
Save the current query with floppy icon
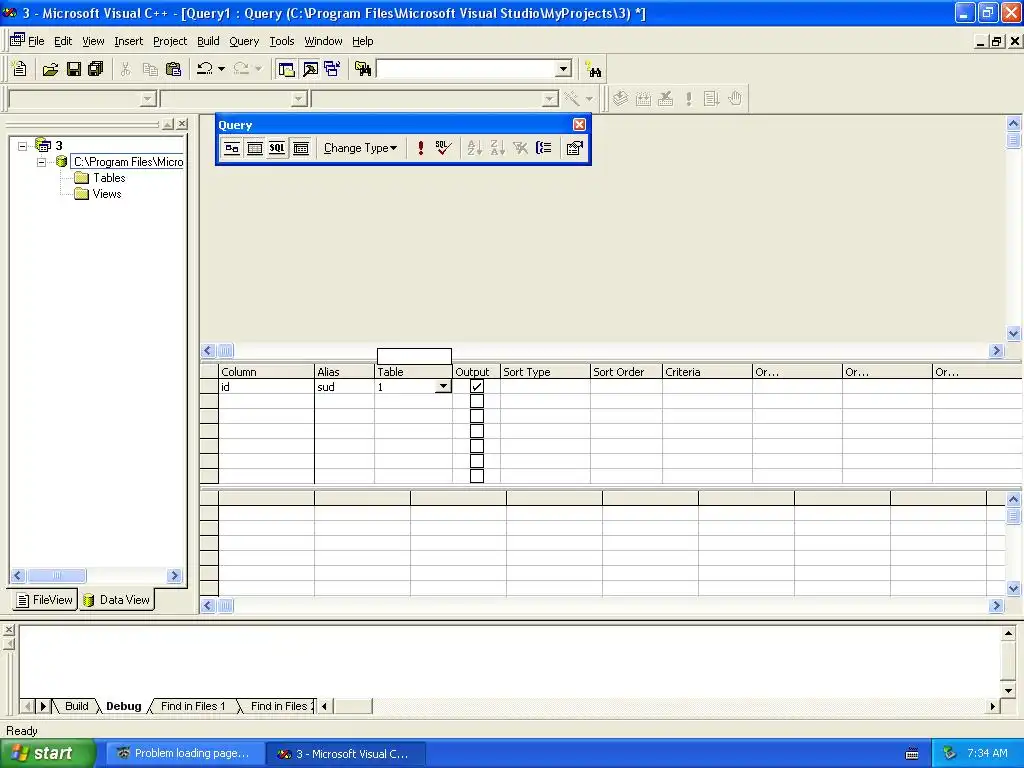[x=74, y=69]
